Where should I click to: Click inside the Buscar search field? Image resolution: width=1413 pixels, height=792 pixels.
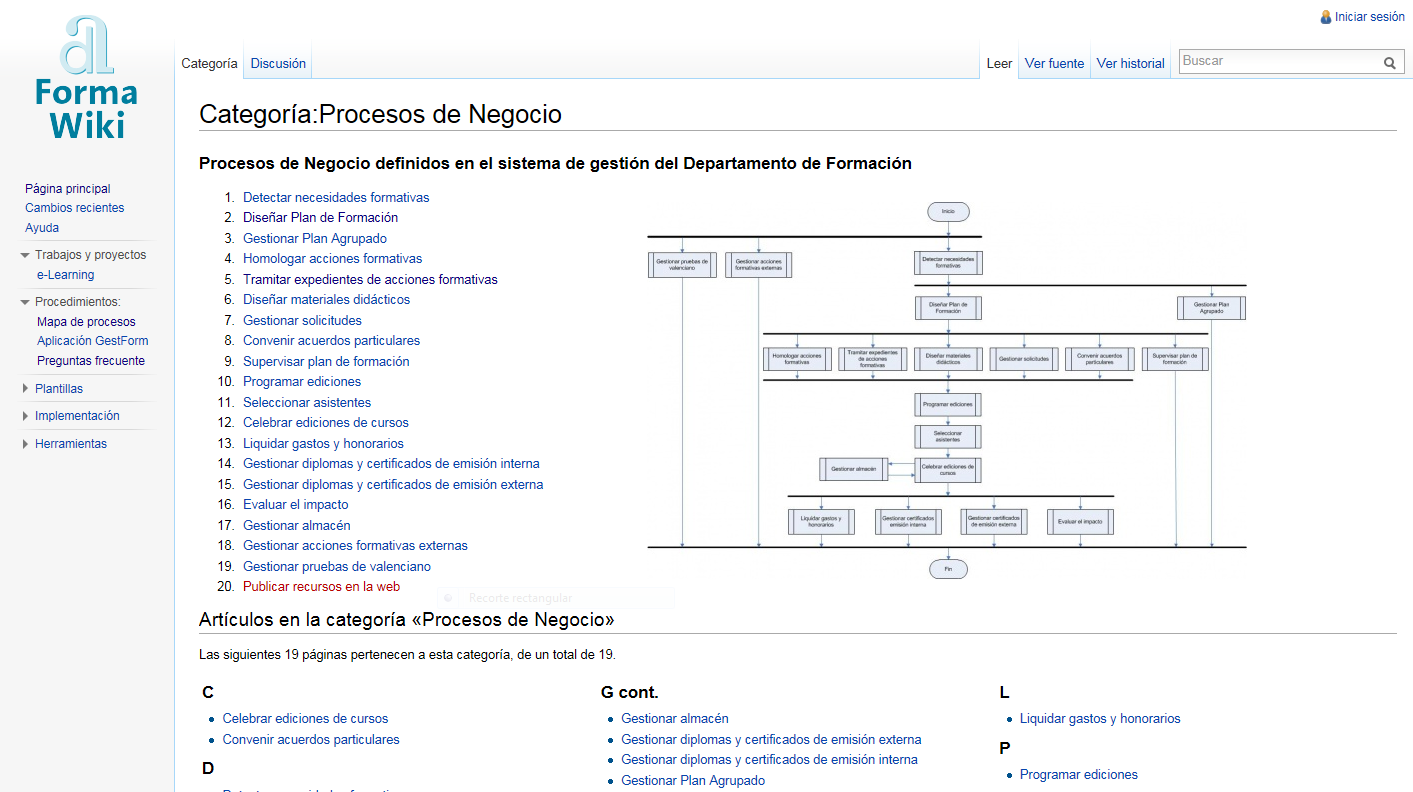1278,62
